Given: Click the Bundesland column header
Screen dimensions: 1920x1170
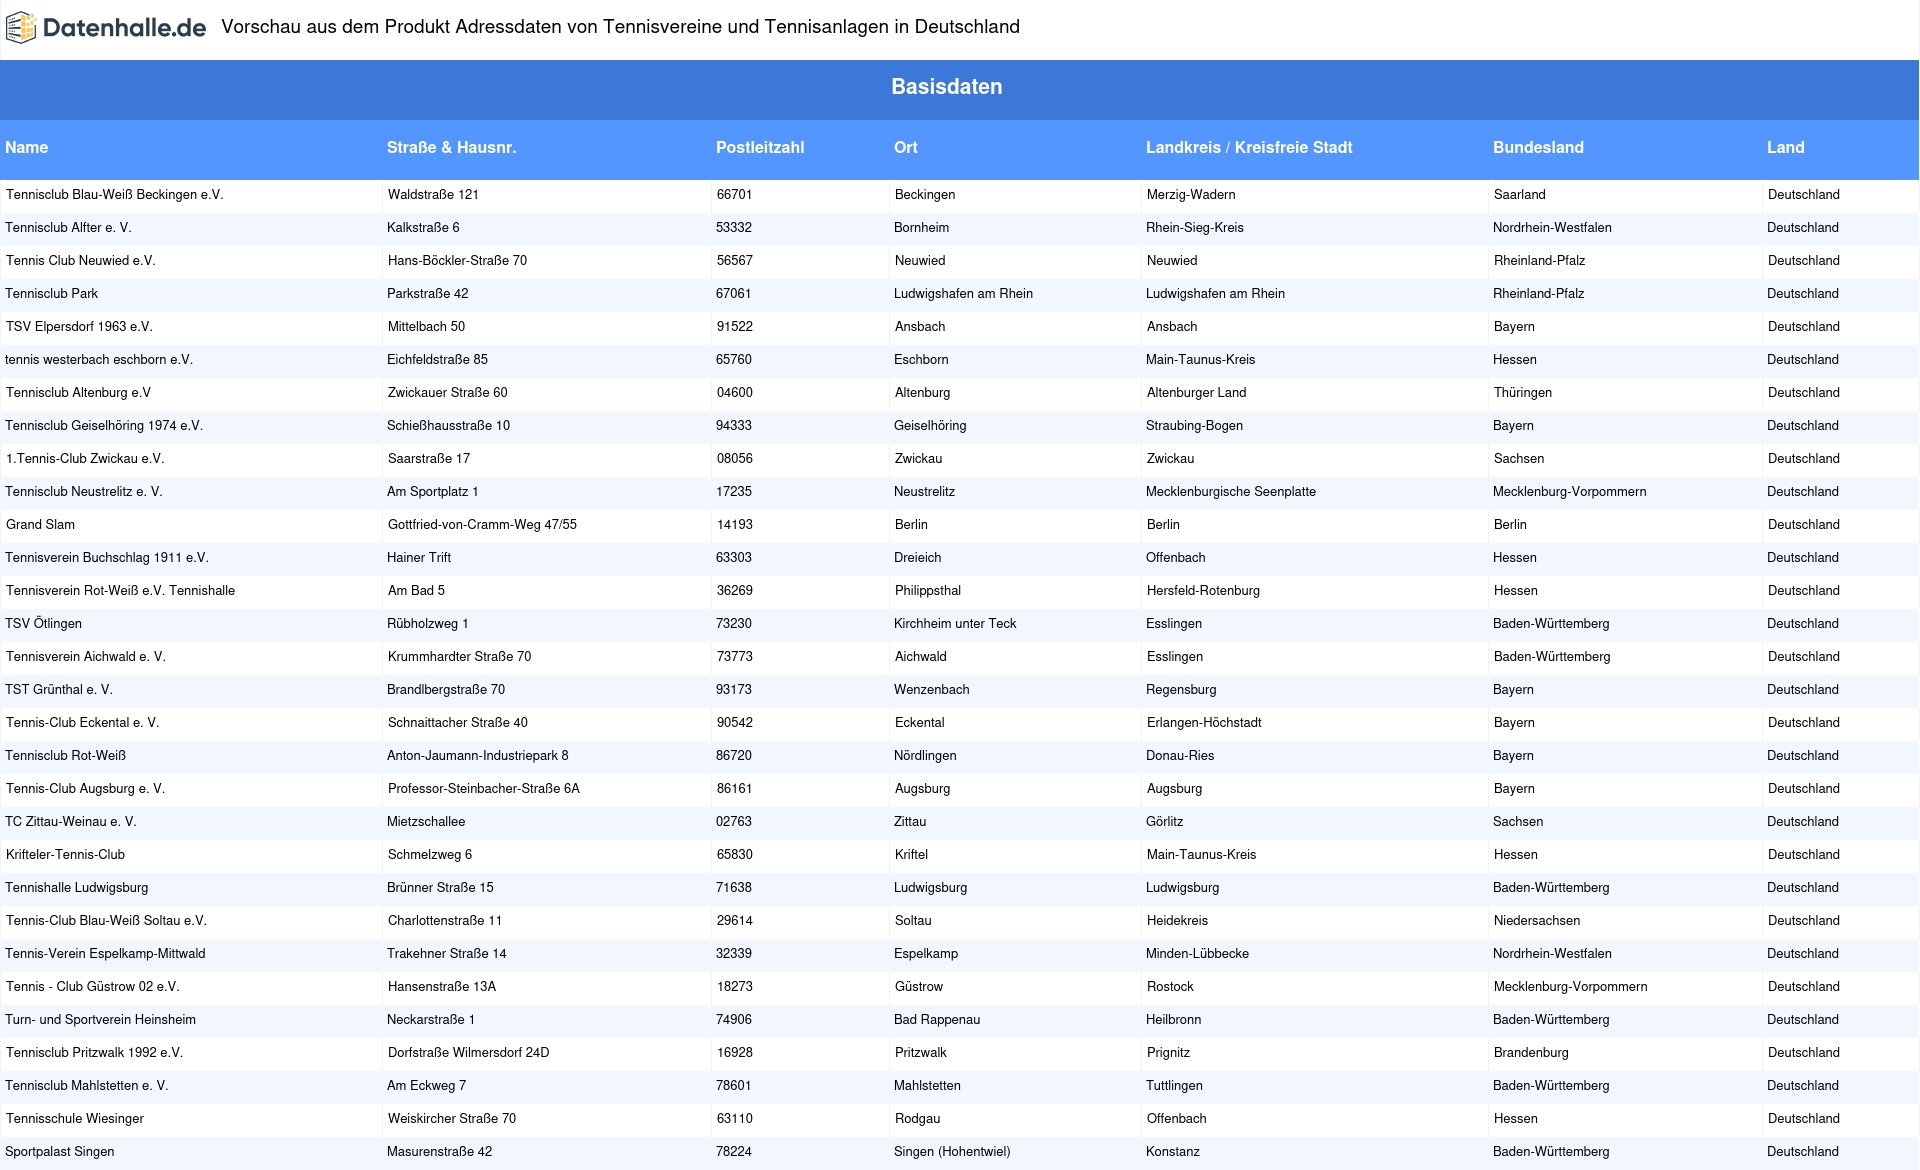Looking at the screenshot, I should 1538,147.
